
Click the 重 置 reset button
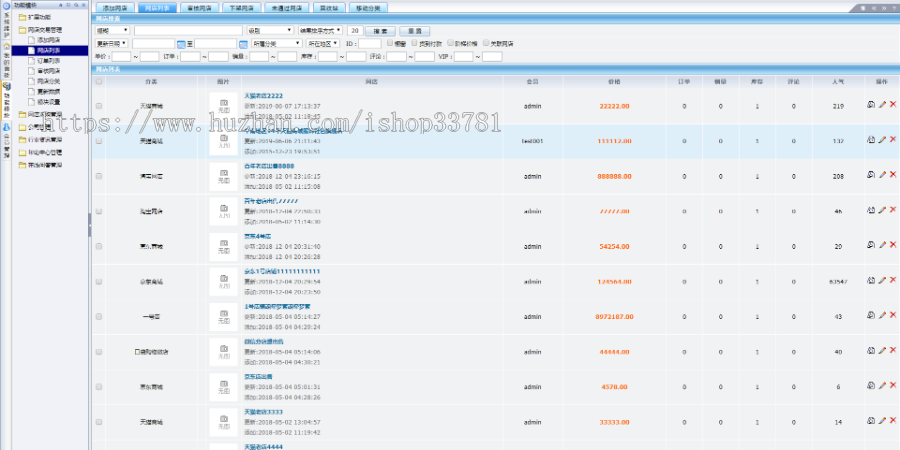point(414,31)
